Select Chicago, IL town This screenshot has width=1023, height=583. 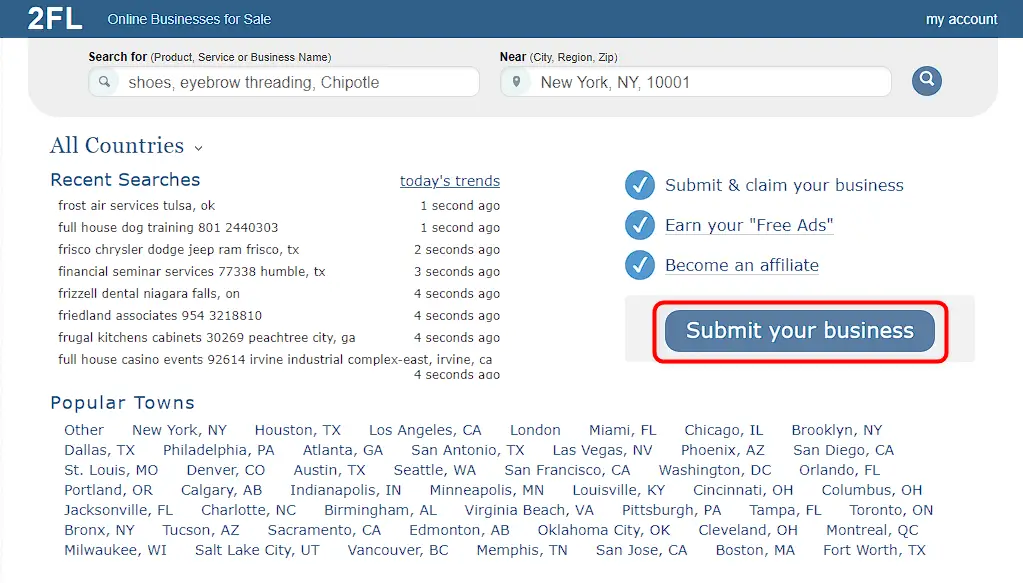[724, 430]
